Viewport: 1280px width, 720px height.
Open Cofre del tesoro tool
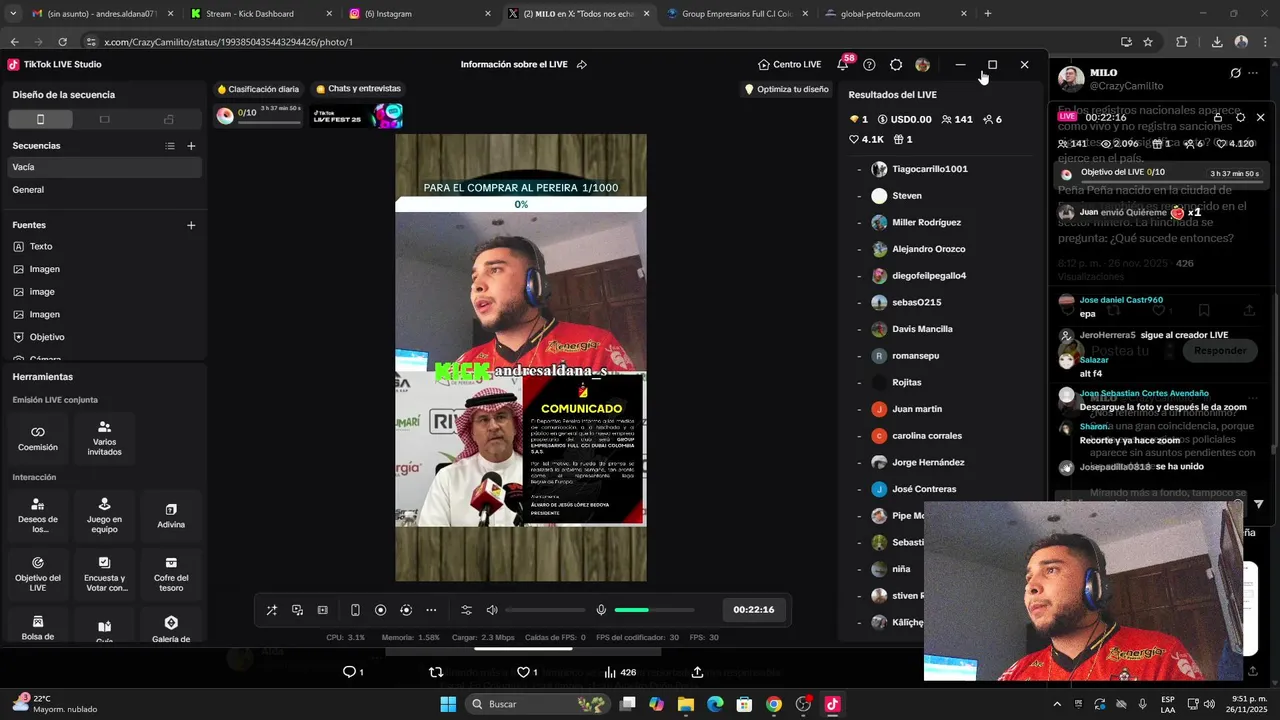pos(171,574)
